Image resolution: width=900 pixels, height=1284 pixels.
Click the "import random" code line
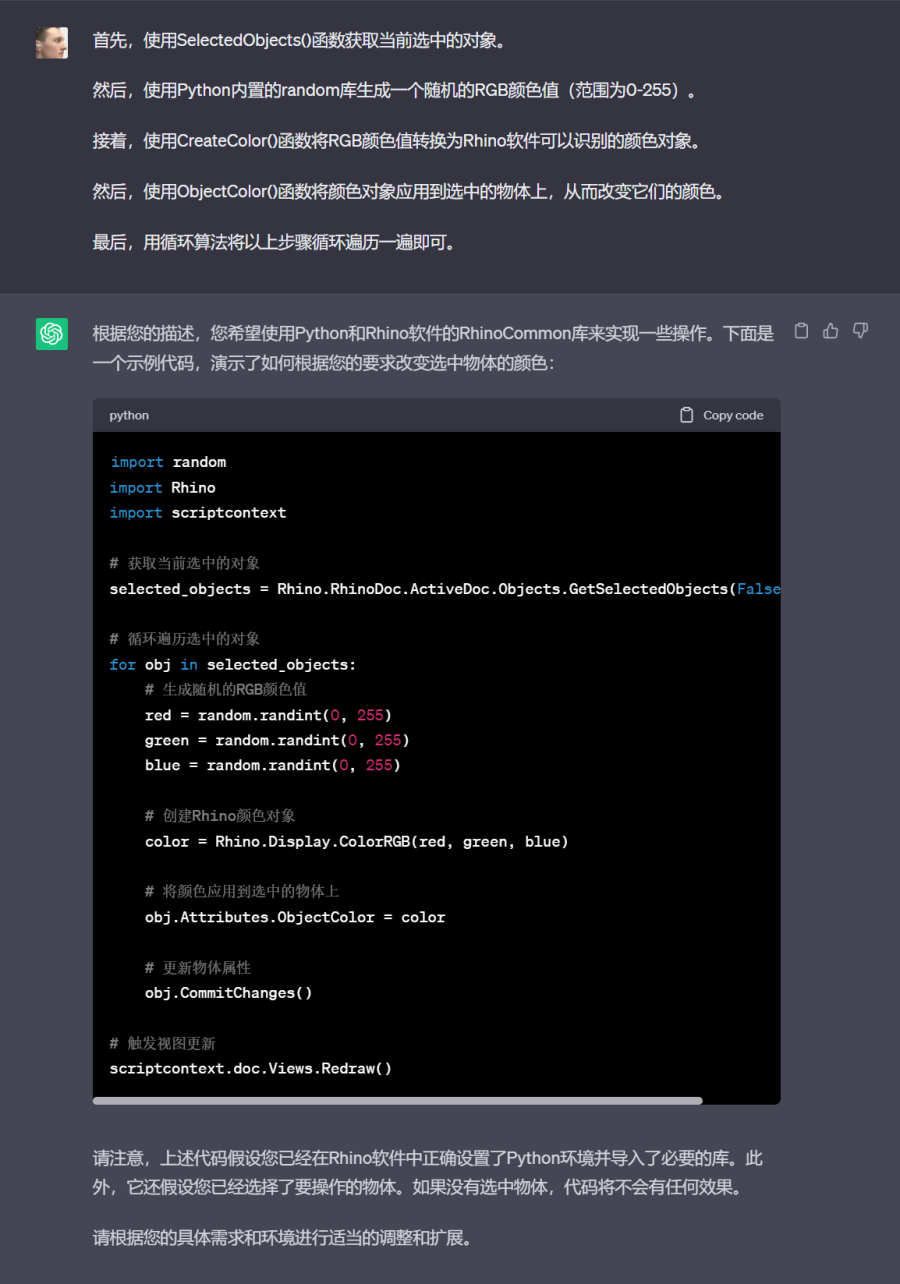pos(168,462)
